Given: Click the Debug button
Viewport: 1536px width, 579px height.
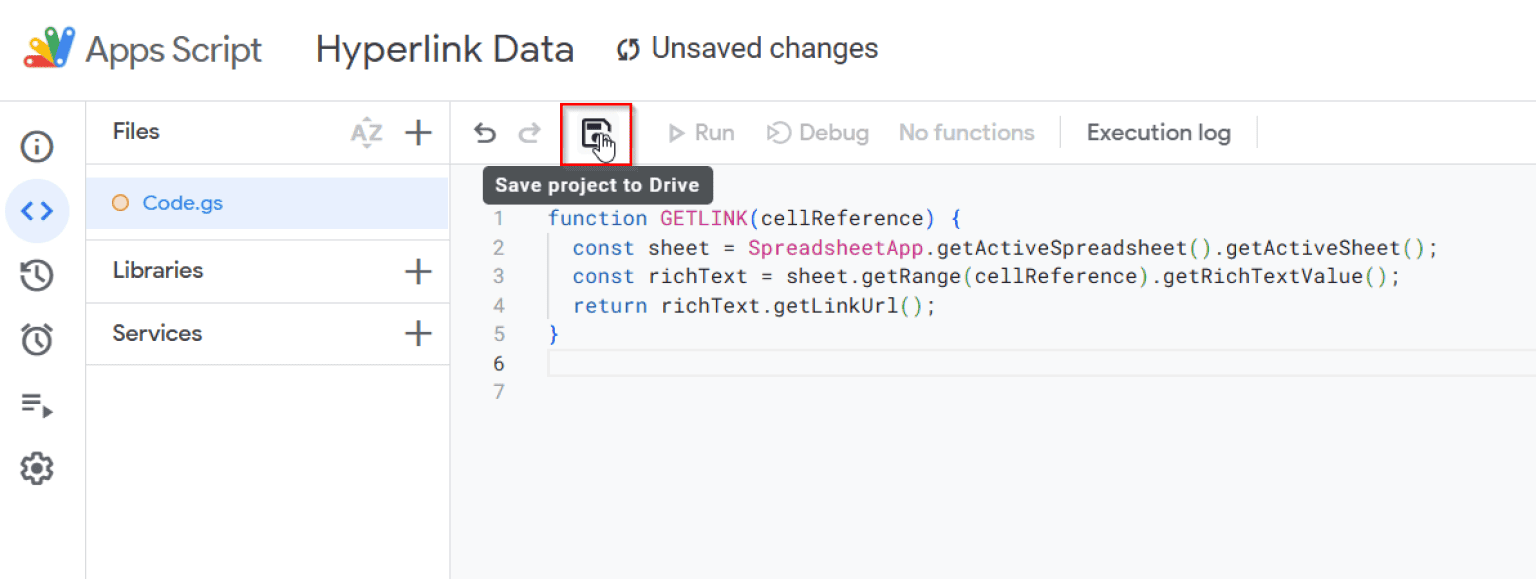Looking at the screenshot, I should 817,133.
